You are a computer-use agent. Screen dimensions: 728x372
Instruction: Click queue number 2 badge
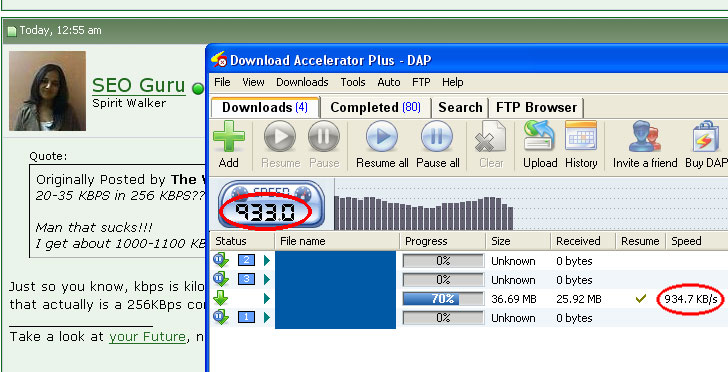tap(247, 260)
